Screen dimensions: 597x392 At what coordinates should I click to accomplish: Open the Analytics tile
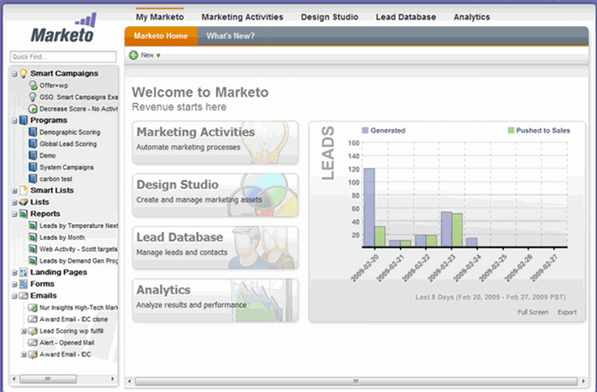click(x=215, y=300)
